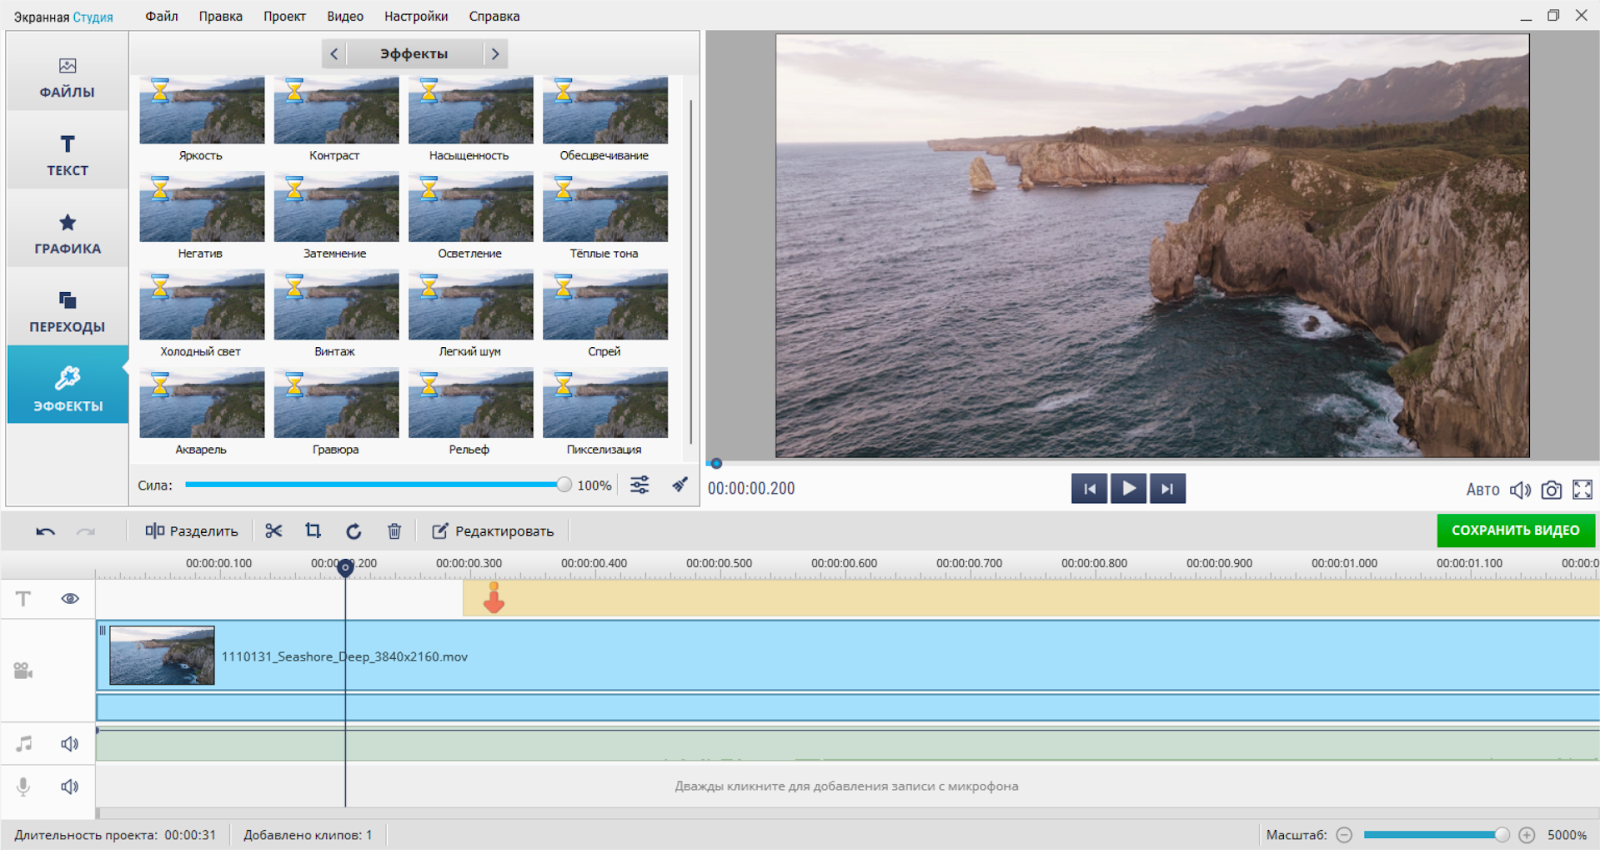Take a snapshot with camera icon
Screen dimensions: 1600x850
click(x=1551, y=490)
